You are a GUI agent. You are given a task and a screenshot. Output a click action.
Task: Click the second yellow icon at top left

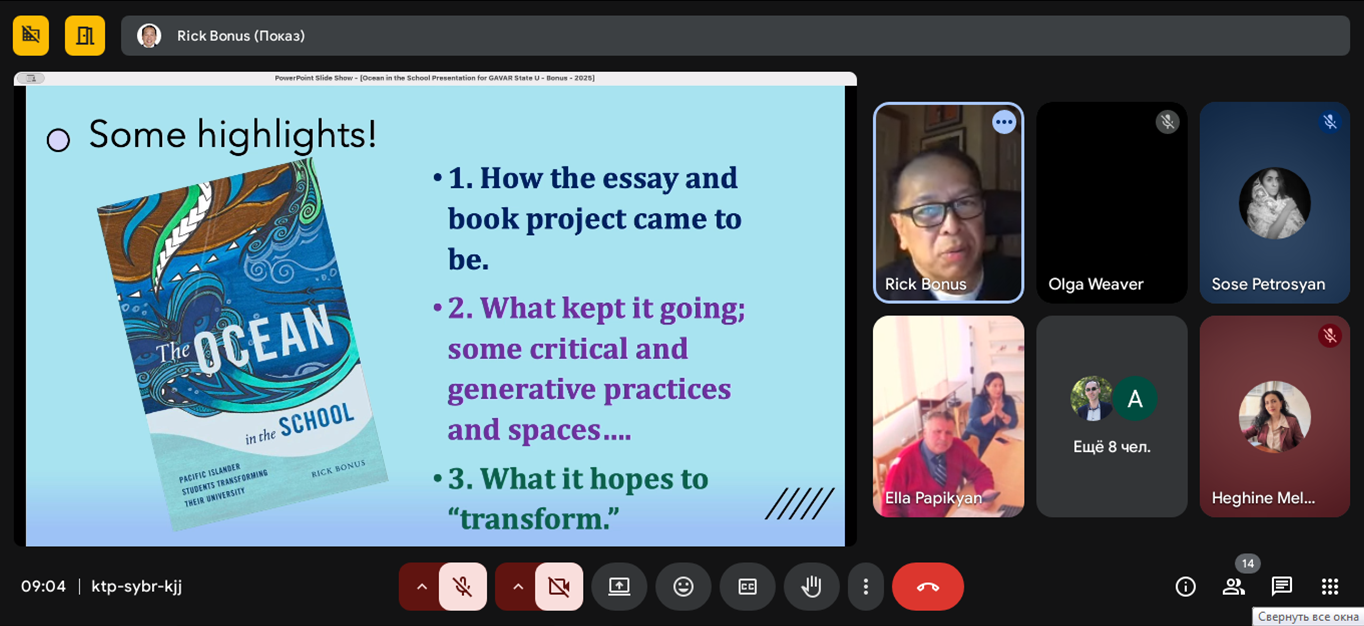coord(85,35)
